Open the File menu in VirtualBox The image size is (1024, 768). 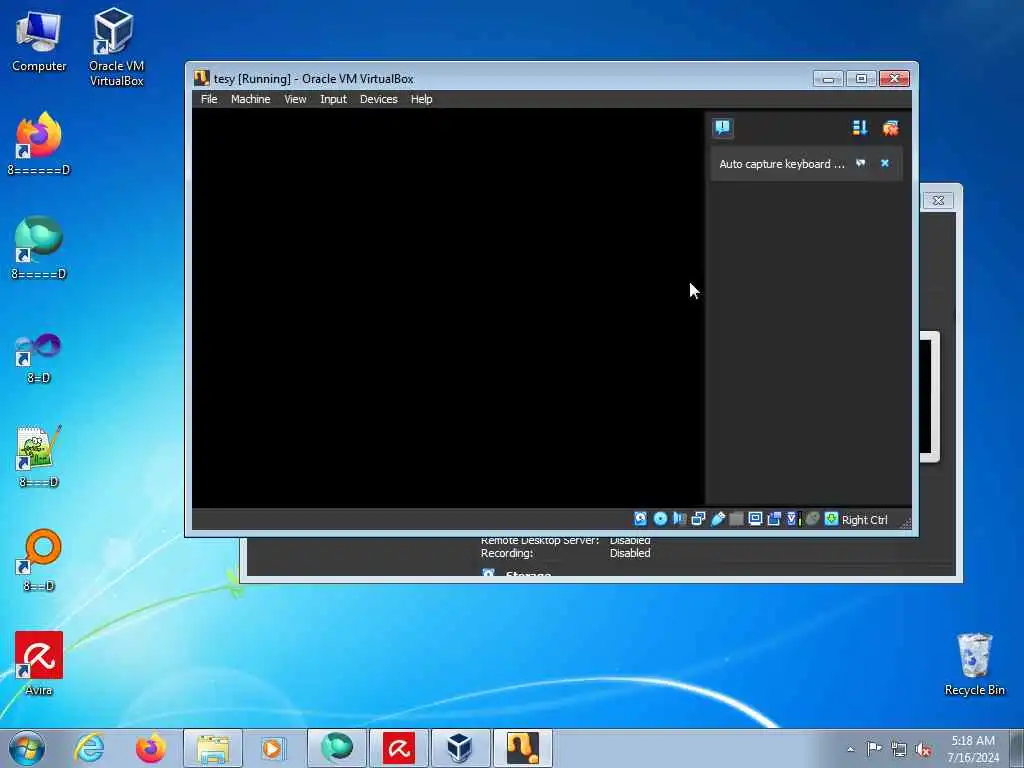(209, 99)
